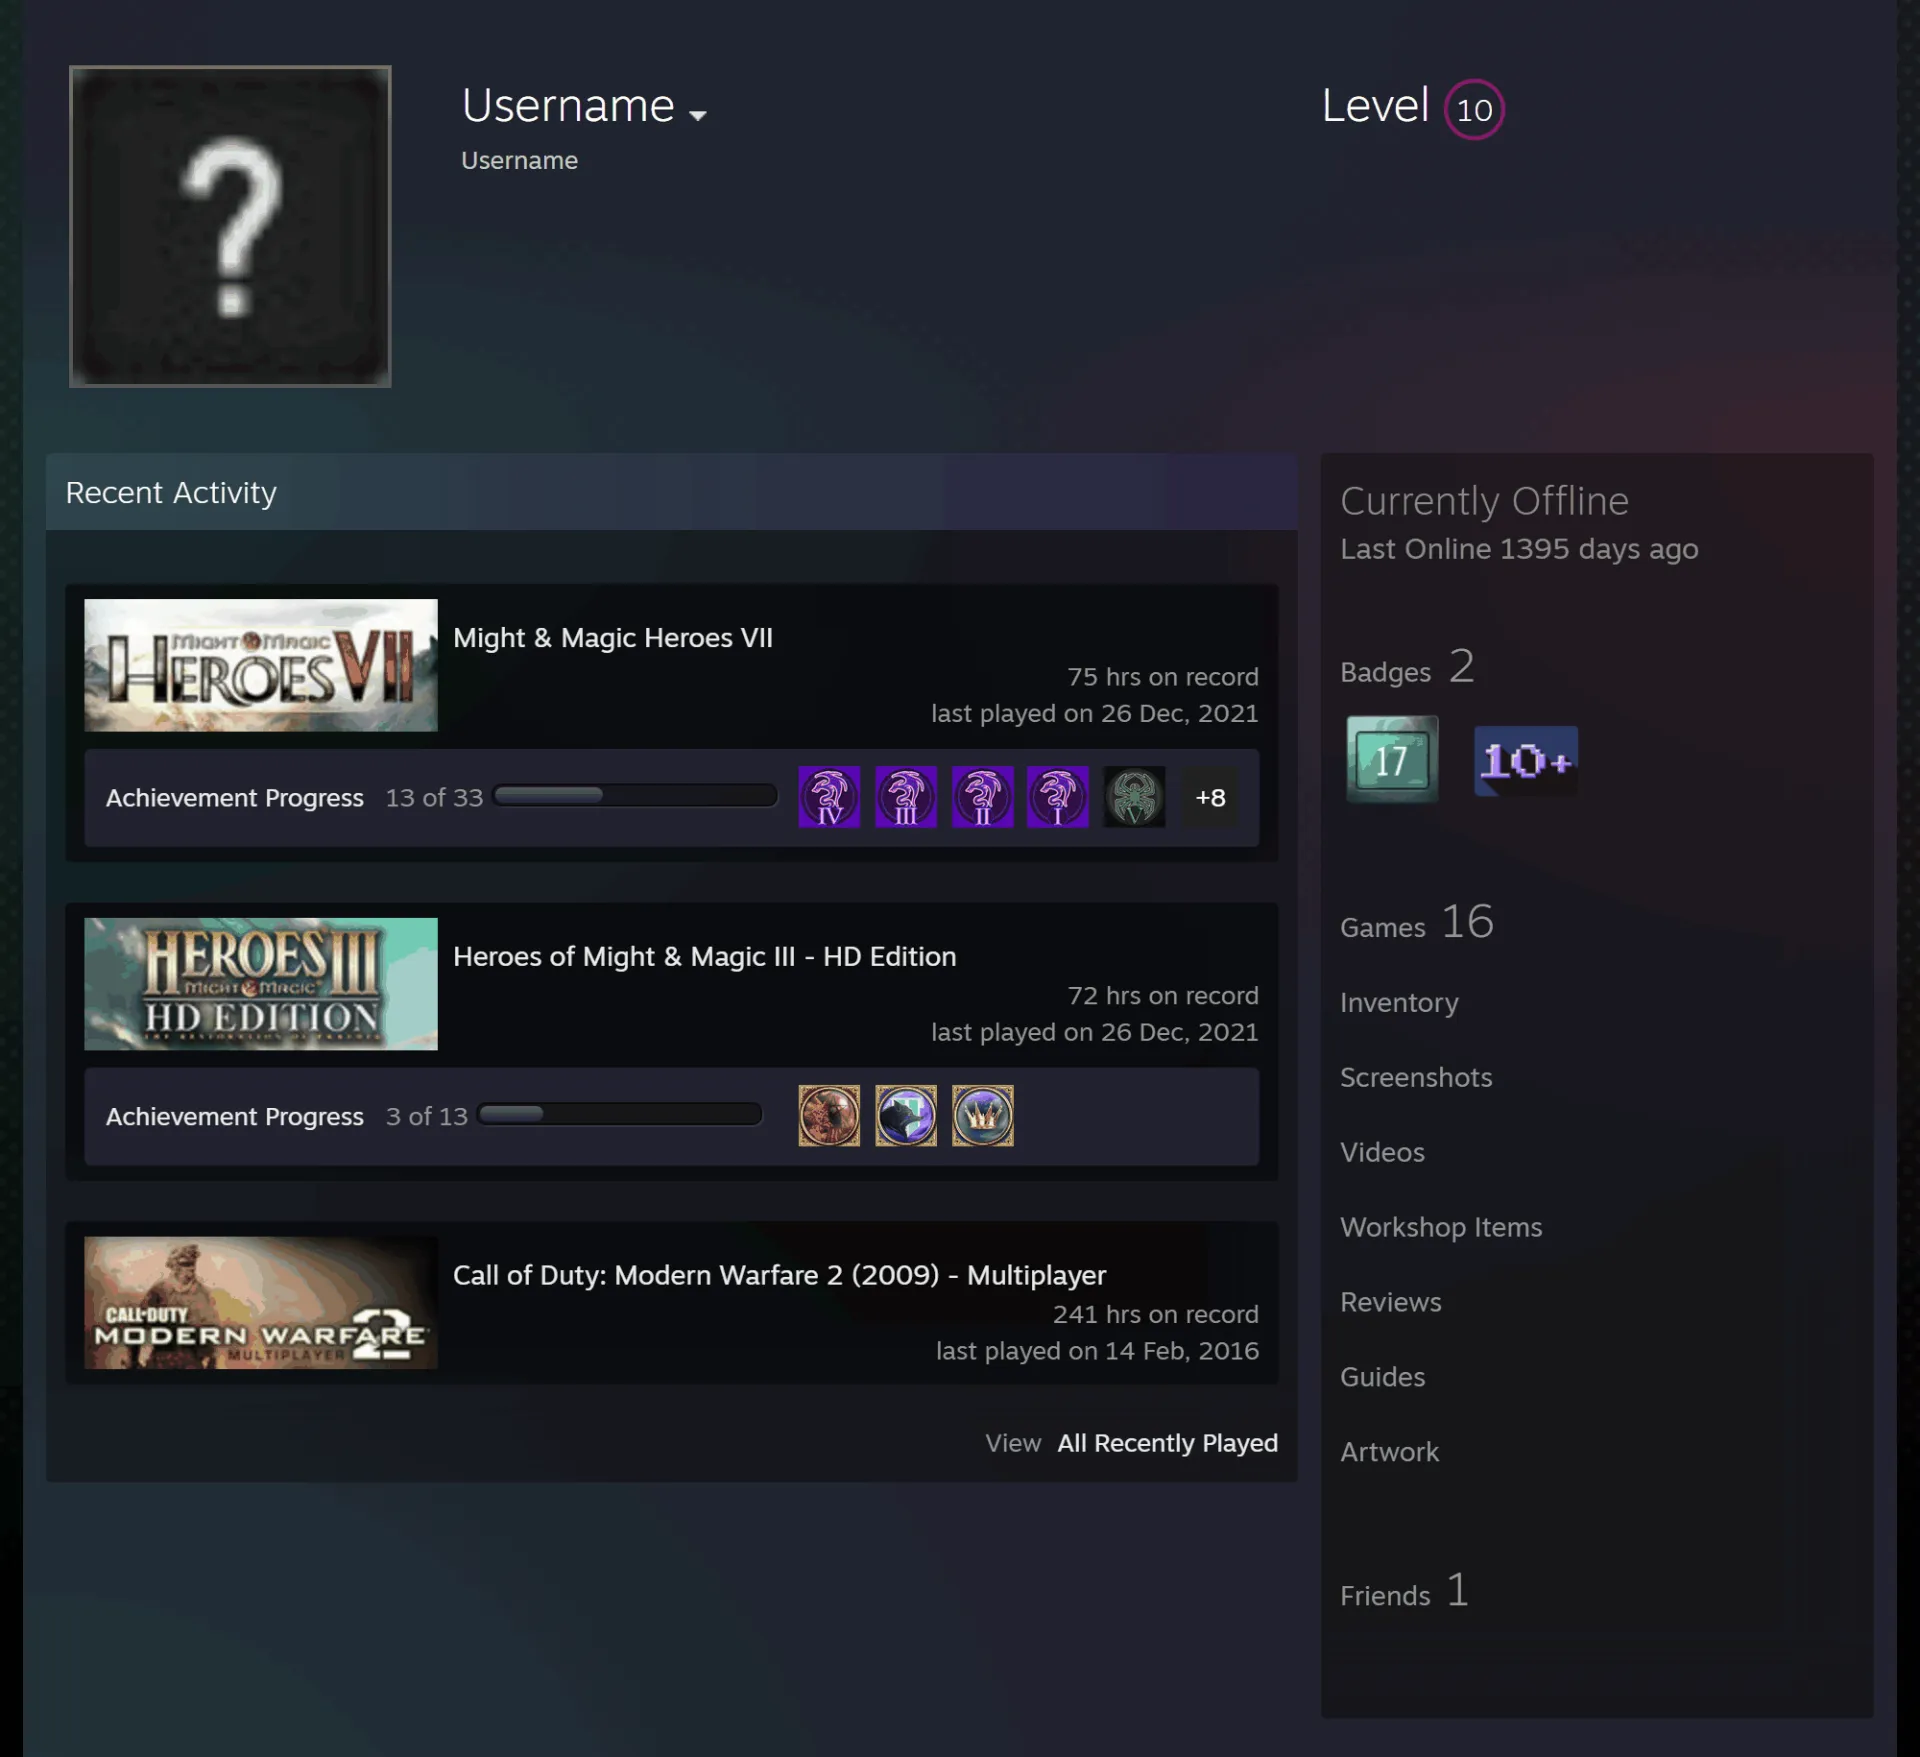
Task: Open the Friends 1 list link
Action: click(1405, 1591)
